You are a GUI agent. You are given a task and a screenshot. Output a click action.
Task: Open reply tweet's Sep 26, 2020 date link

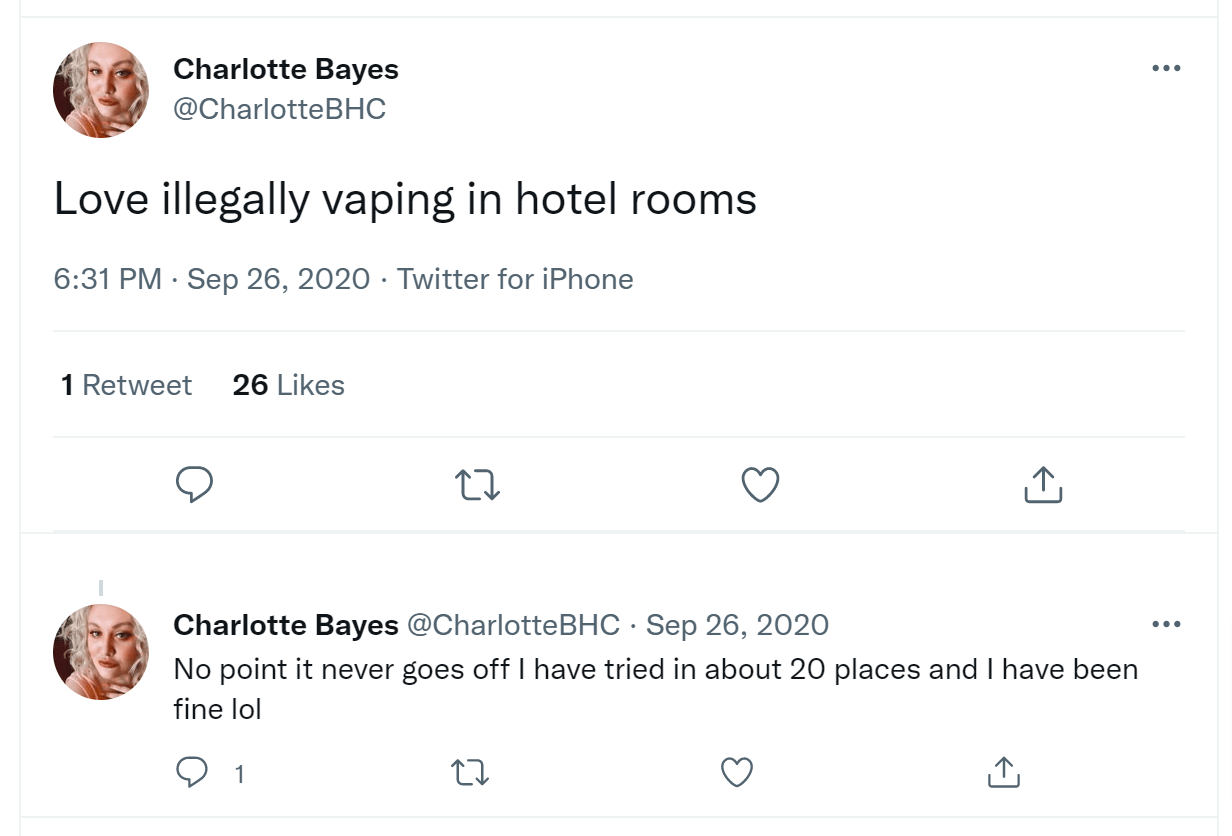point(737,625)
